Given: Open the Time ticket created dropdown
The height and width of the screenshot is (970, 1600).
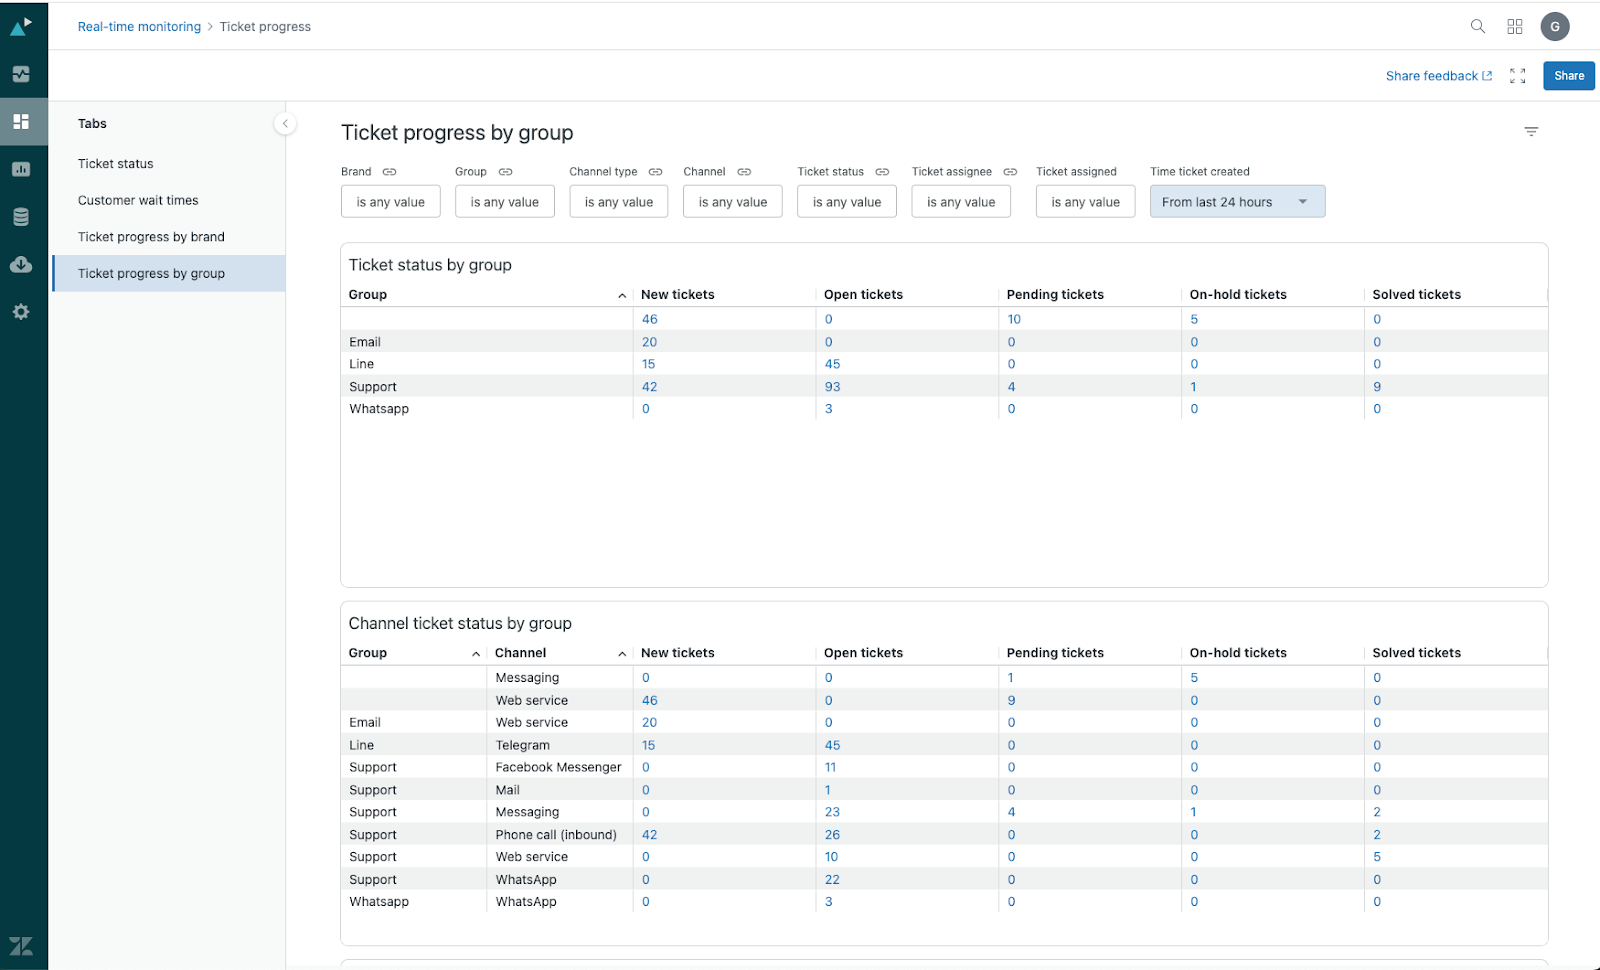Looking at the screenshot, I should click(x=1236, y=202).
